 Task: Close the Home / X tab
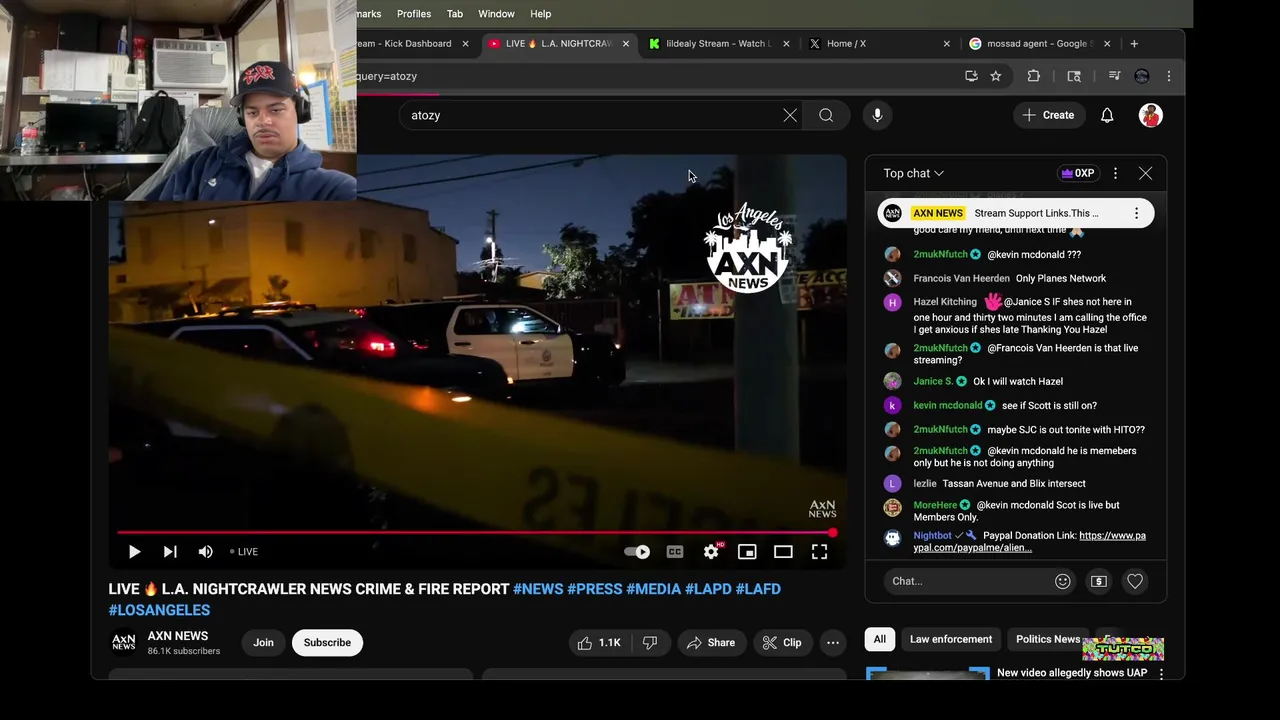click(946, 44)
